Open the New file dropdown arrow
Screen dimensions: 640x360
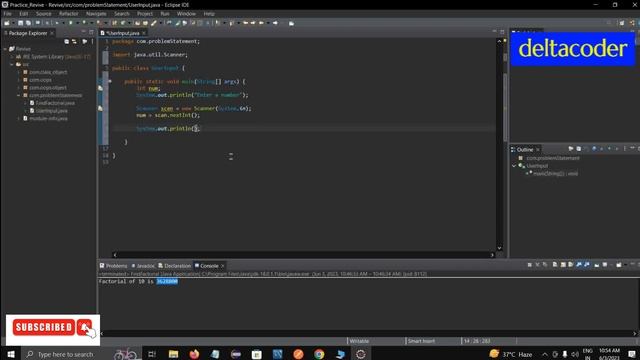click(x=12, y=23)
